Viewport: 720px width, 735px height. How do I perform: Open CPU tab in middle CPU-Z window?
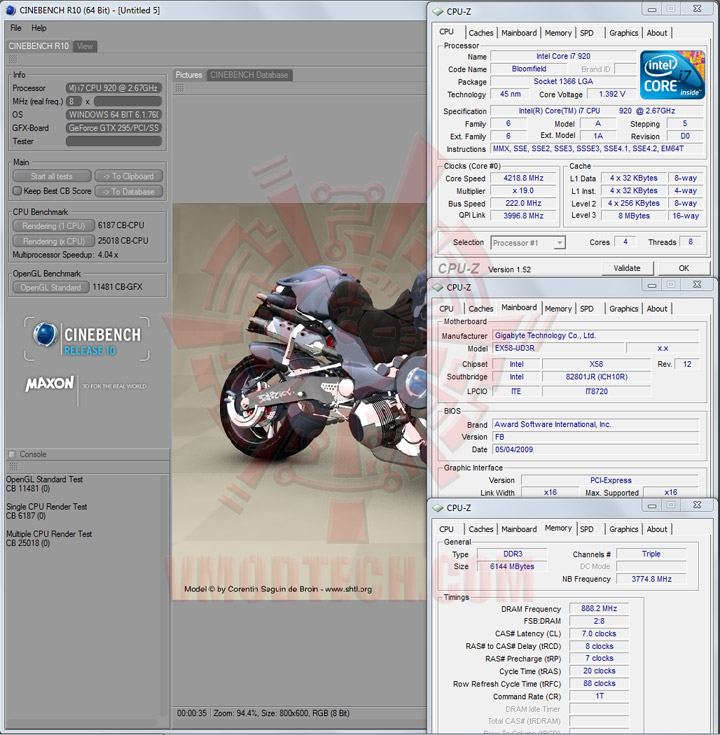[446, 308]
